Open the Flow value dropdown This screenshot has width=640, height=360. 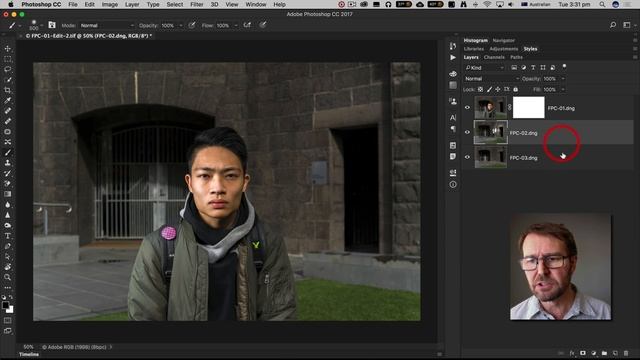(x=236, y=25)
